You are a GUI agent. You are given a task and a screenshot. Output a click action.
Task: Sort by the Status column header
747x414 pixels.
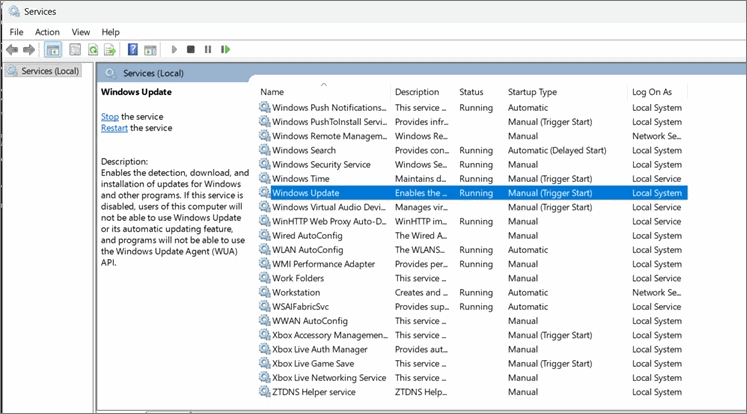coord(471,92)
